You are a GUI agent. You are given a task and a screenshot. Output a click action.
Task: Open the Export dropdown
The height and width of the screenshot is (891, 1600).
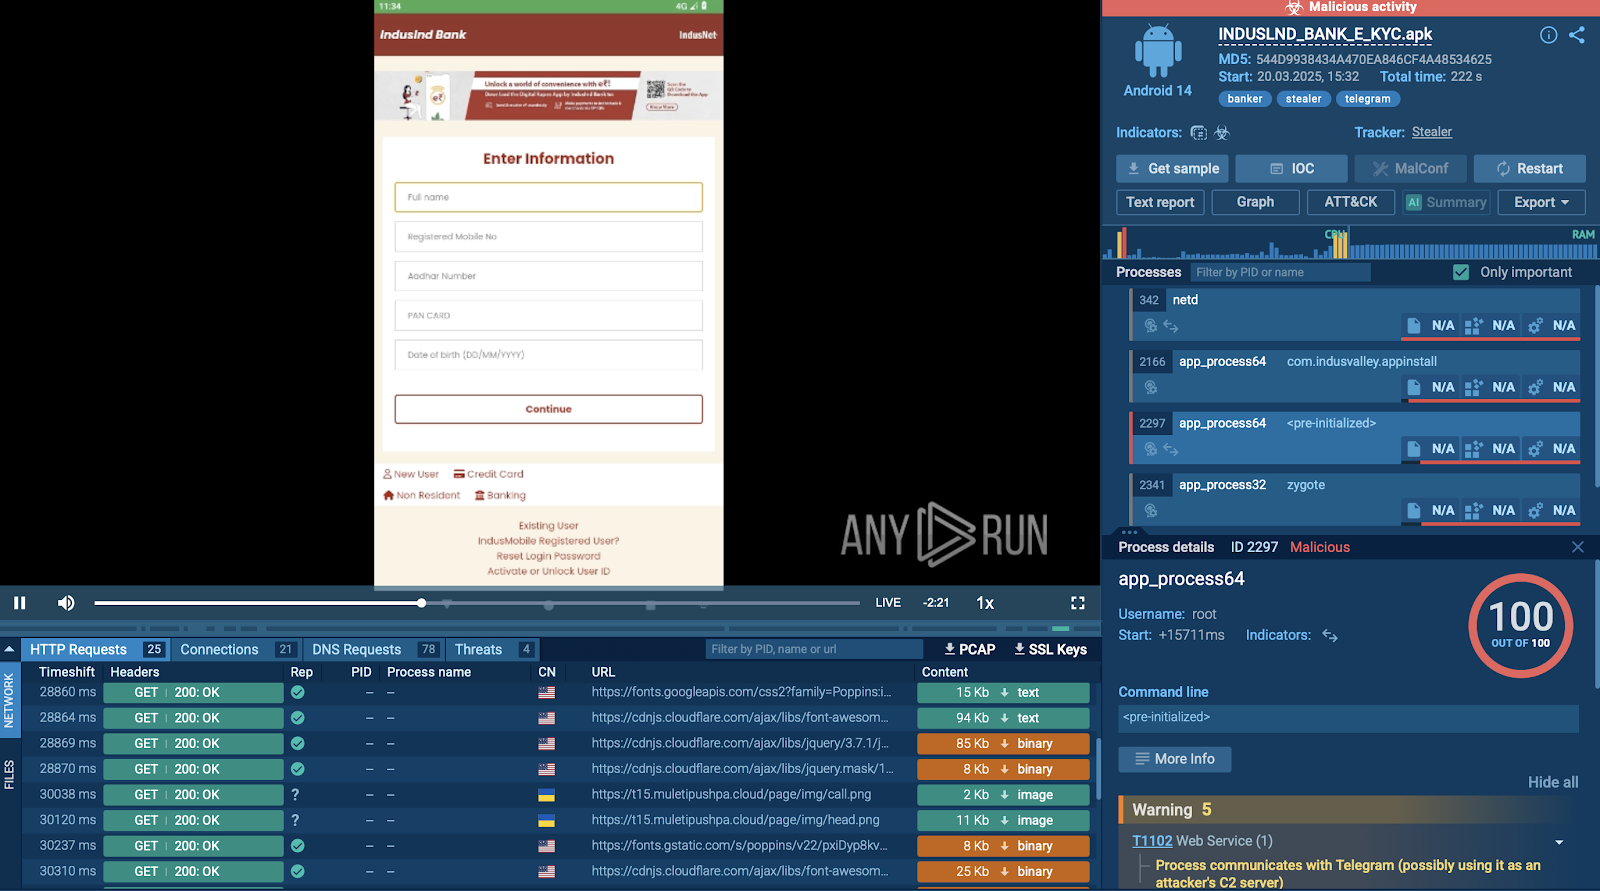(x=1541, y=202)
